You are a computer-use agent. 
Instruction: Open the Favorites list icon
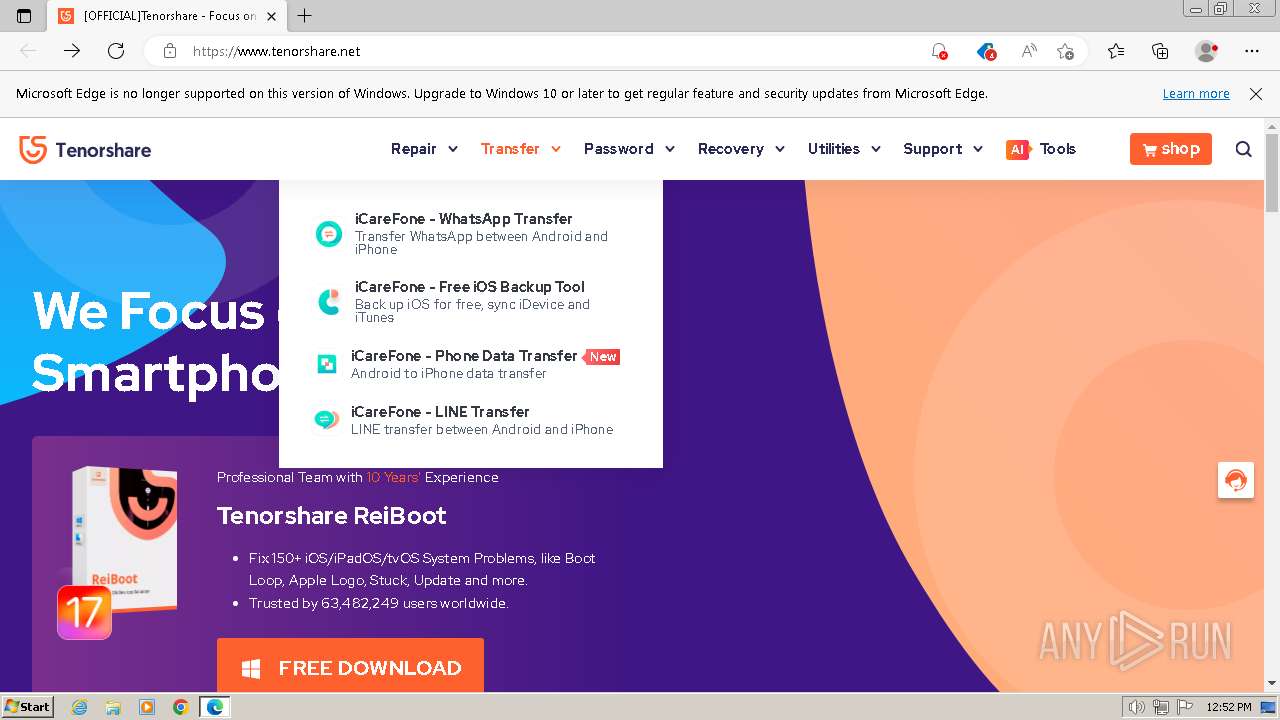[1116, 51]
